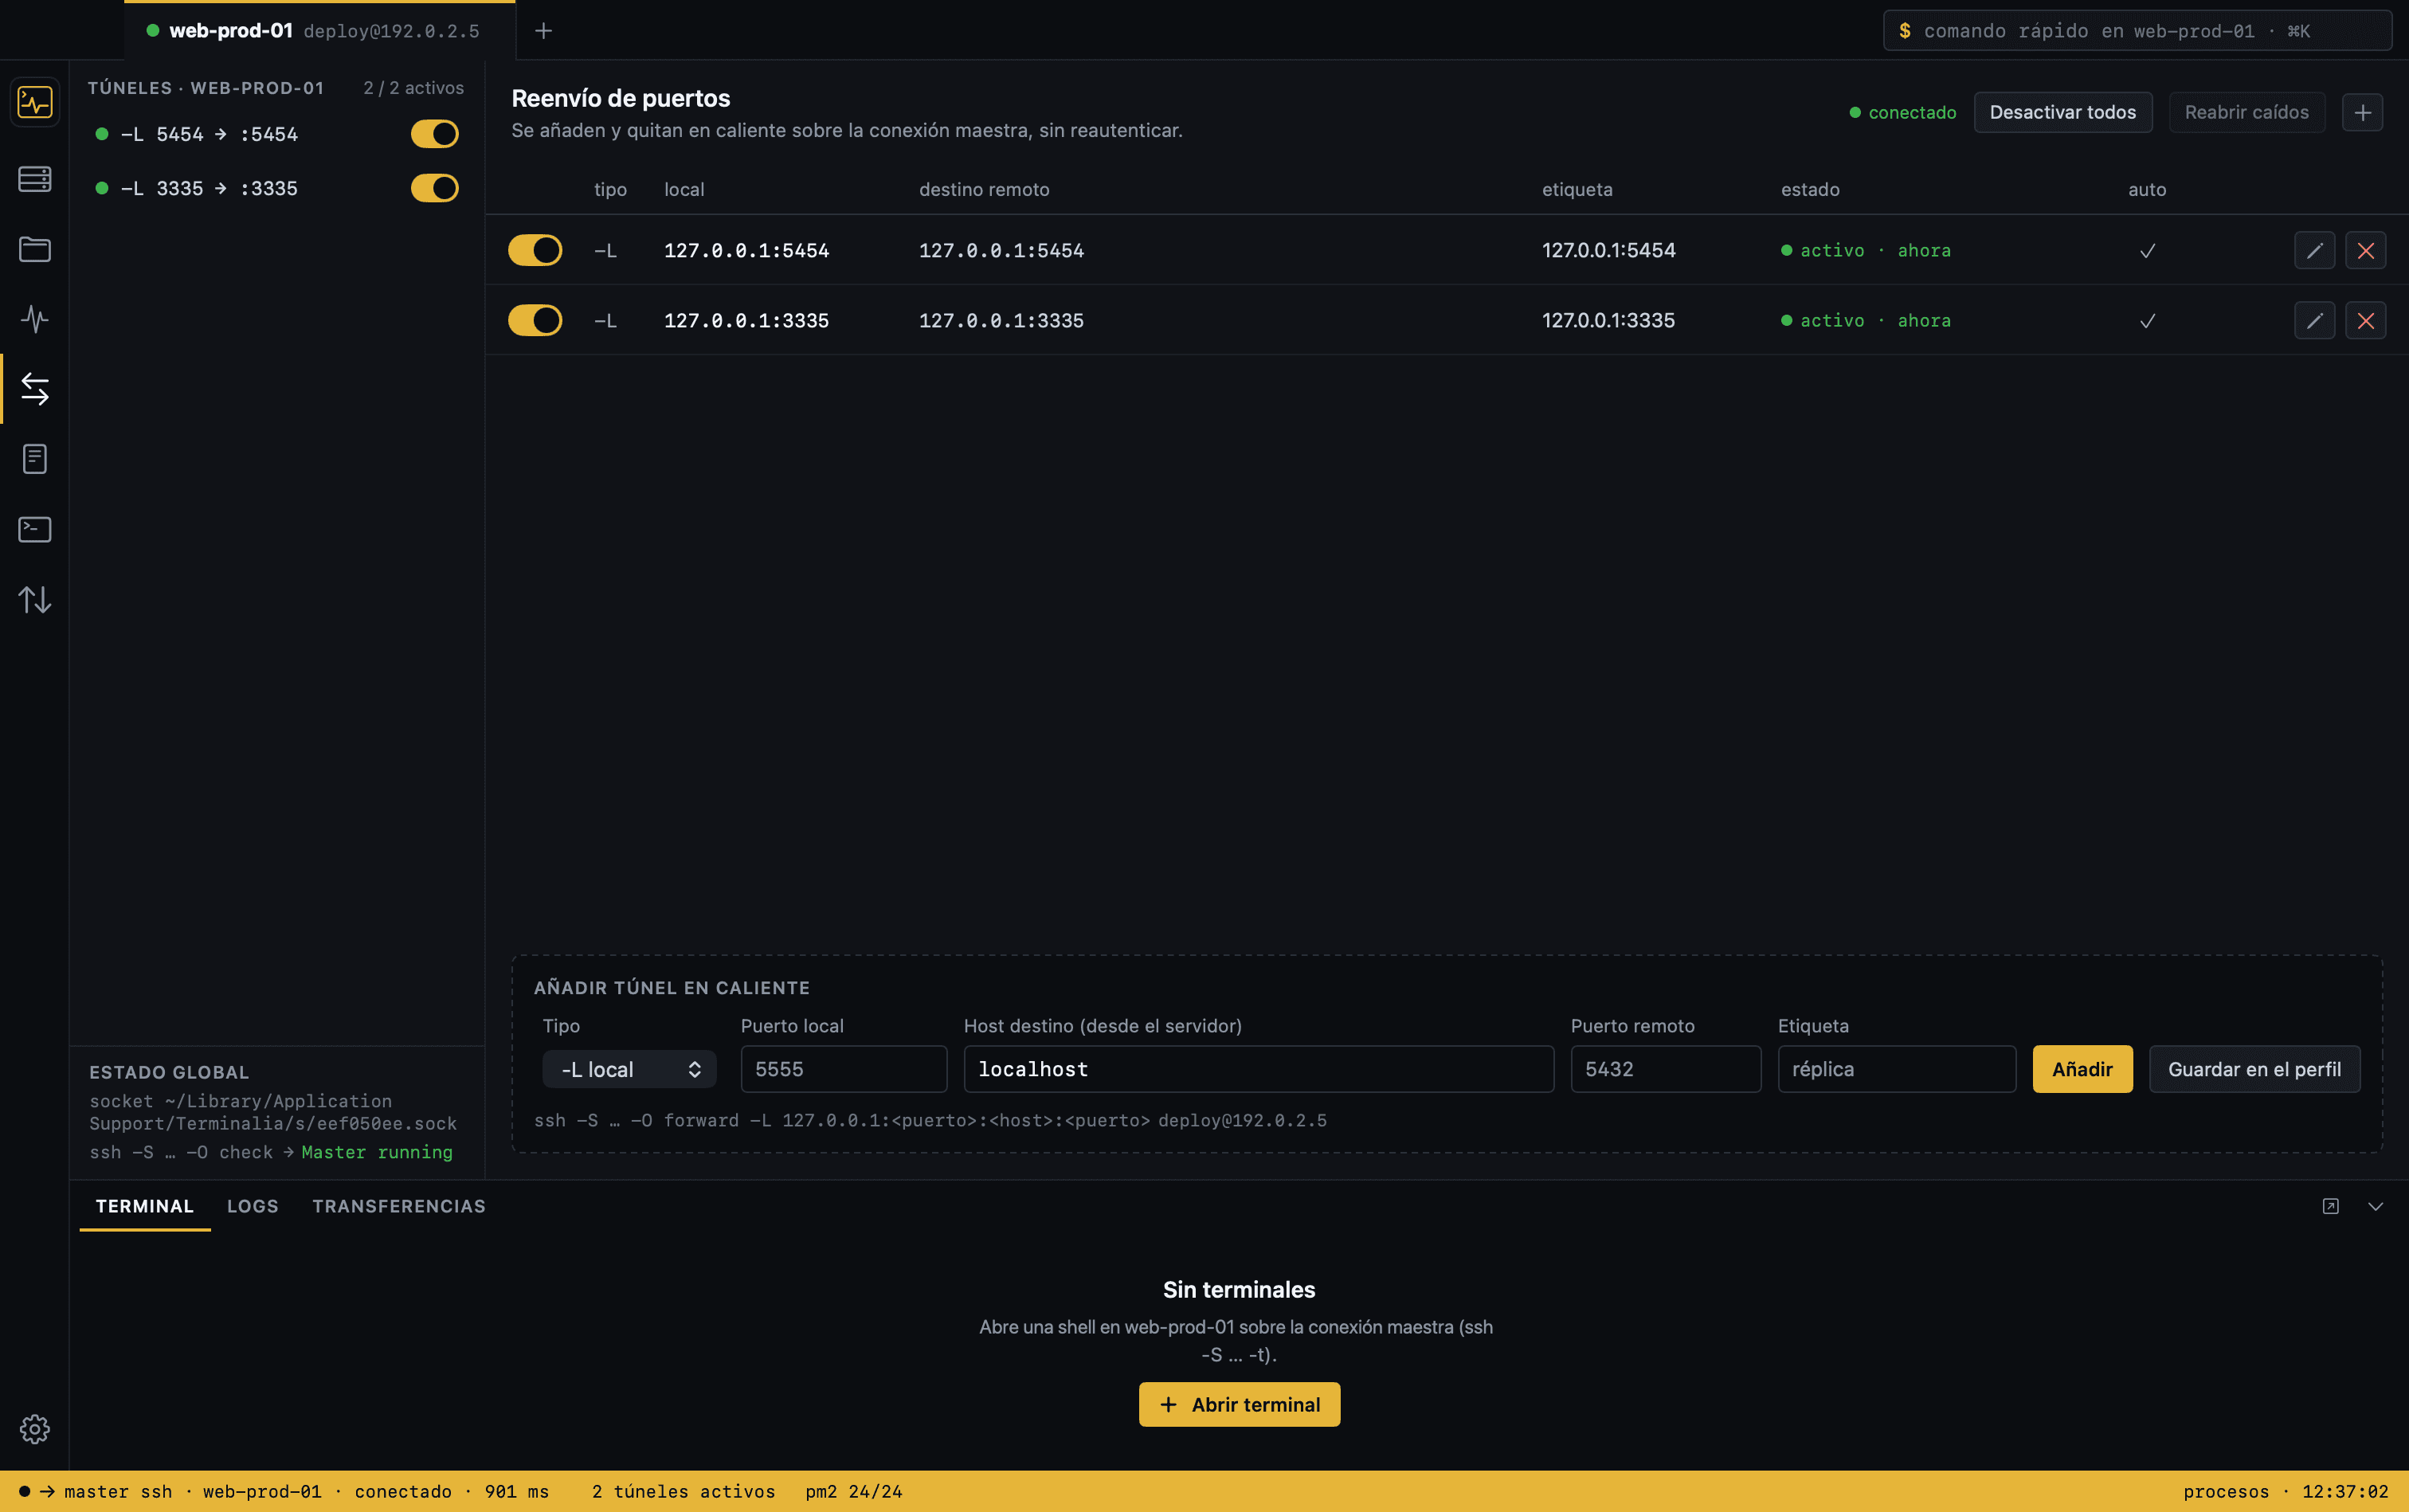Select the port forwarding arrows sidebar icon

tap(35, 389)
